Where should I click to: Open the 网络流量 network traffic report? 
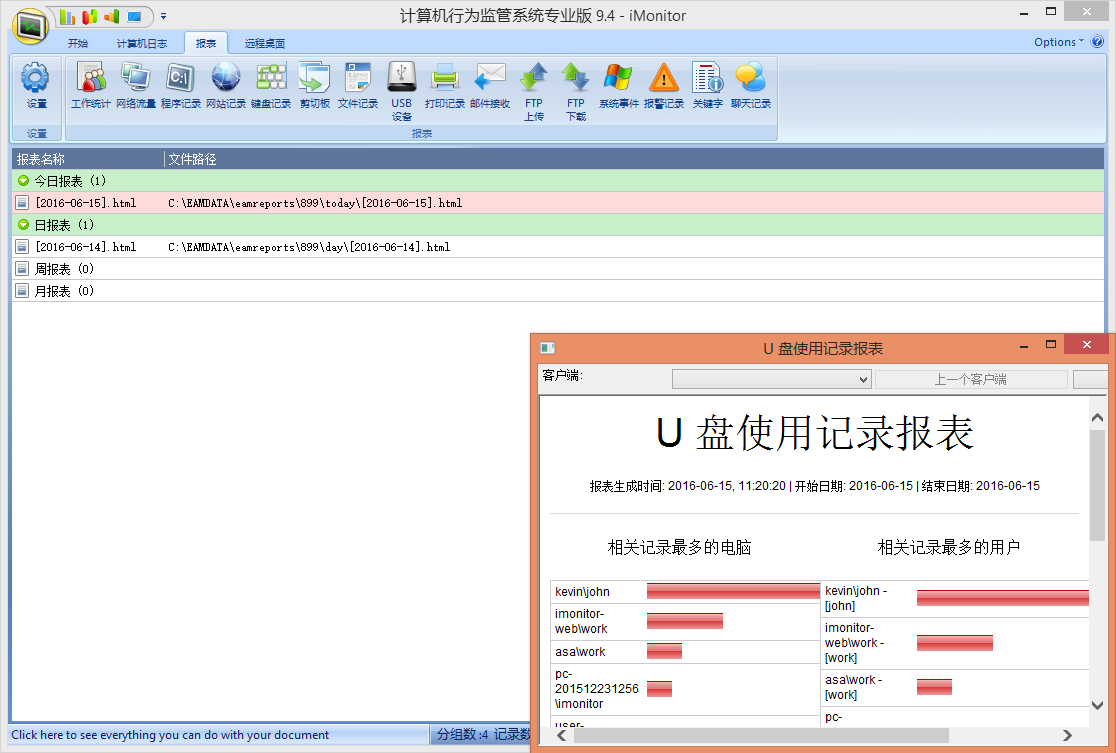pyautogui.click(x=135, y=85)
